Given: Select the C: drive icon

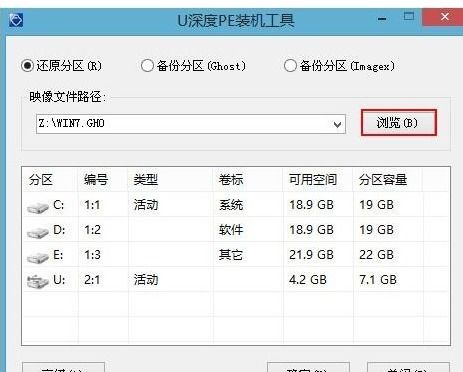Looking at the screenshot, I should pos(38,207).
